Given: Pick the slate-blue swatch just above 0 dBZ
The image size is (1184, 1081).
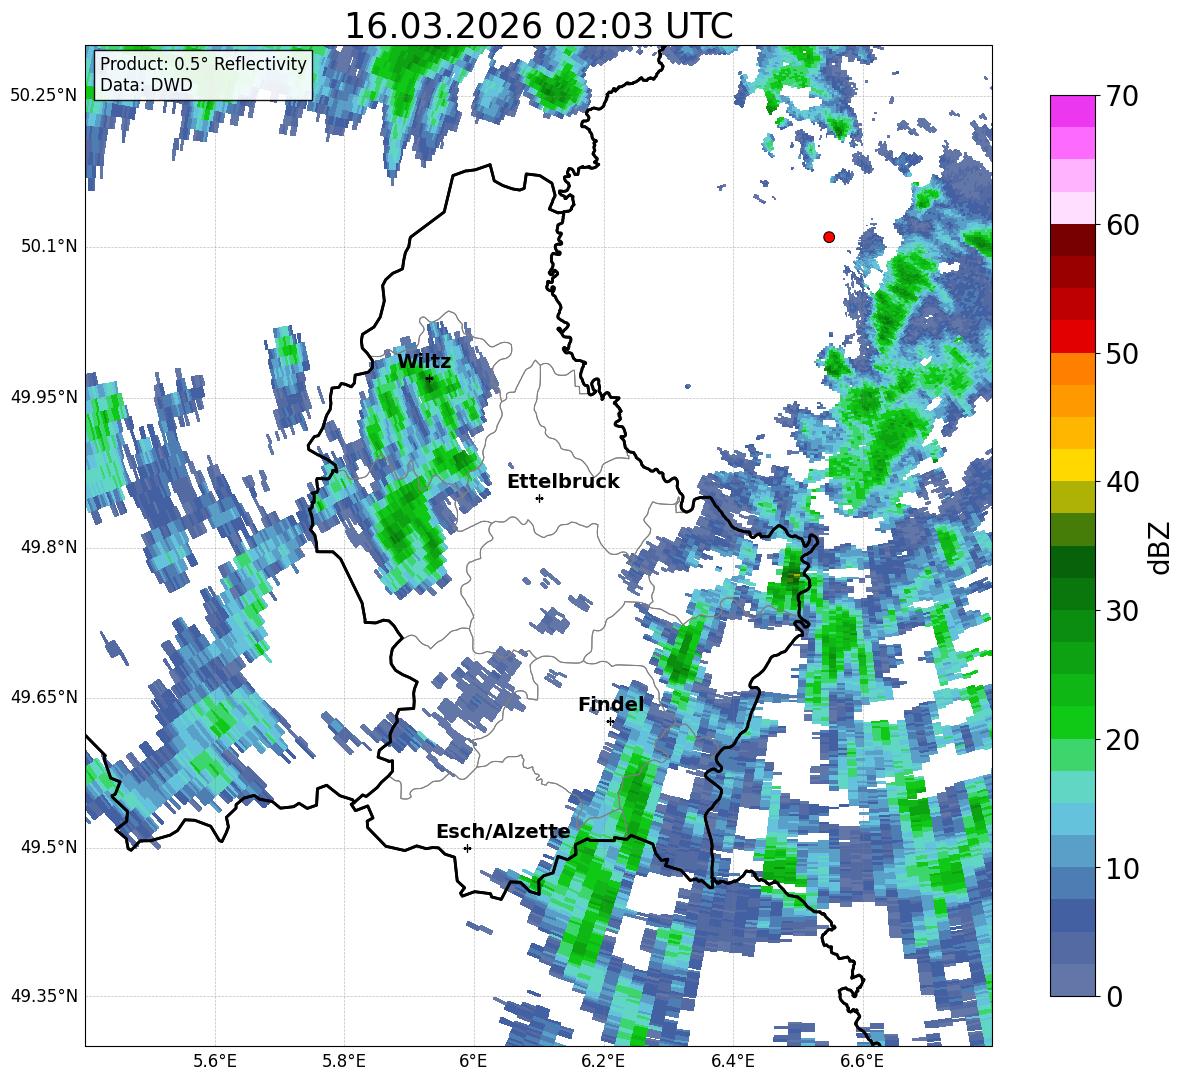Looking at the screenshot, I should [x=1072, y=980].
